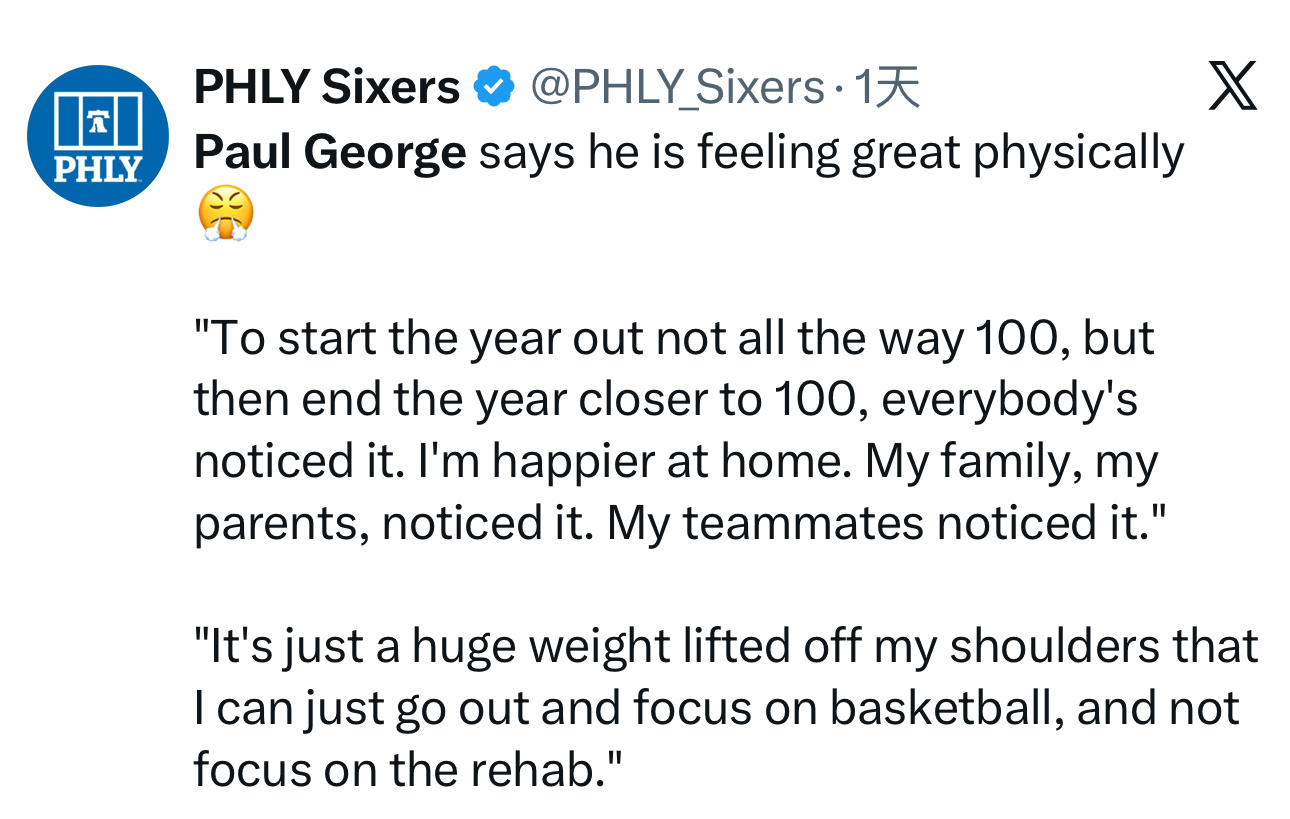
Task: Open the @PHLY_Sixers handle link
Action: coord(675,88)
